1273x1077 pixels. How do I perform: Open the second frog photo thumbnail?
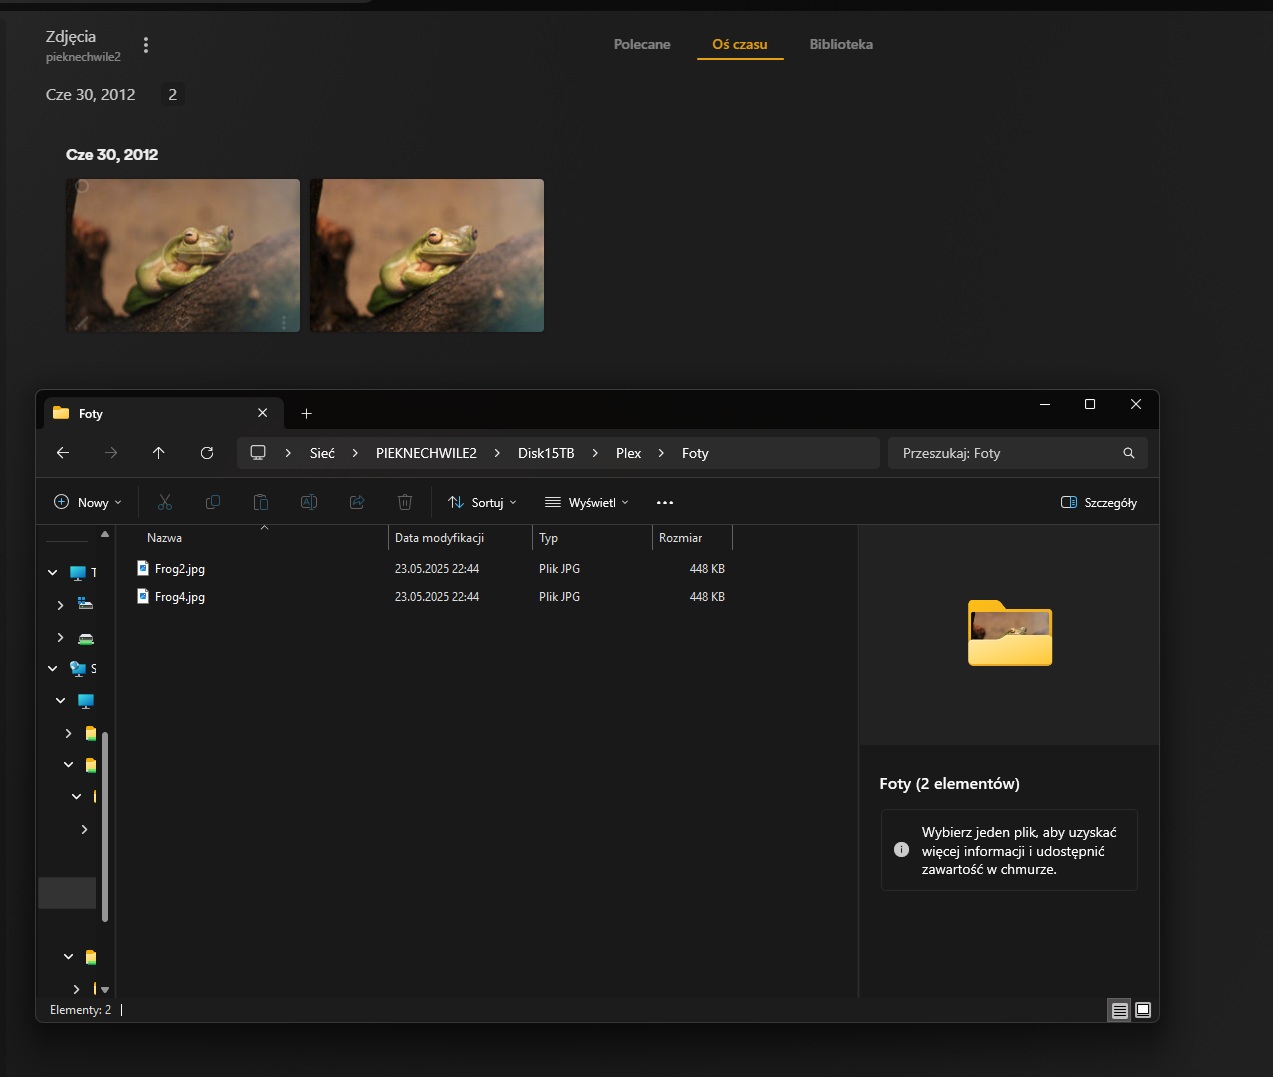[427, 255]
